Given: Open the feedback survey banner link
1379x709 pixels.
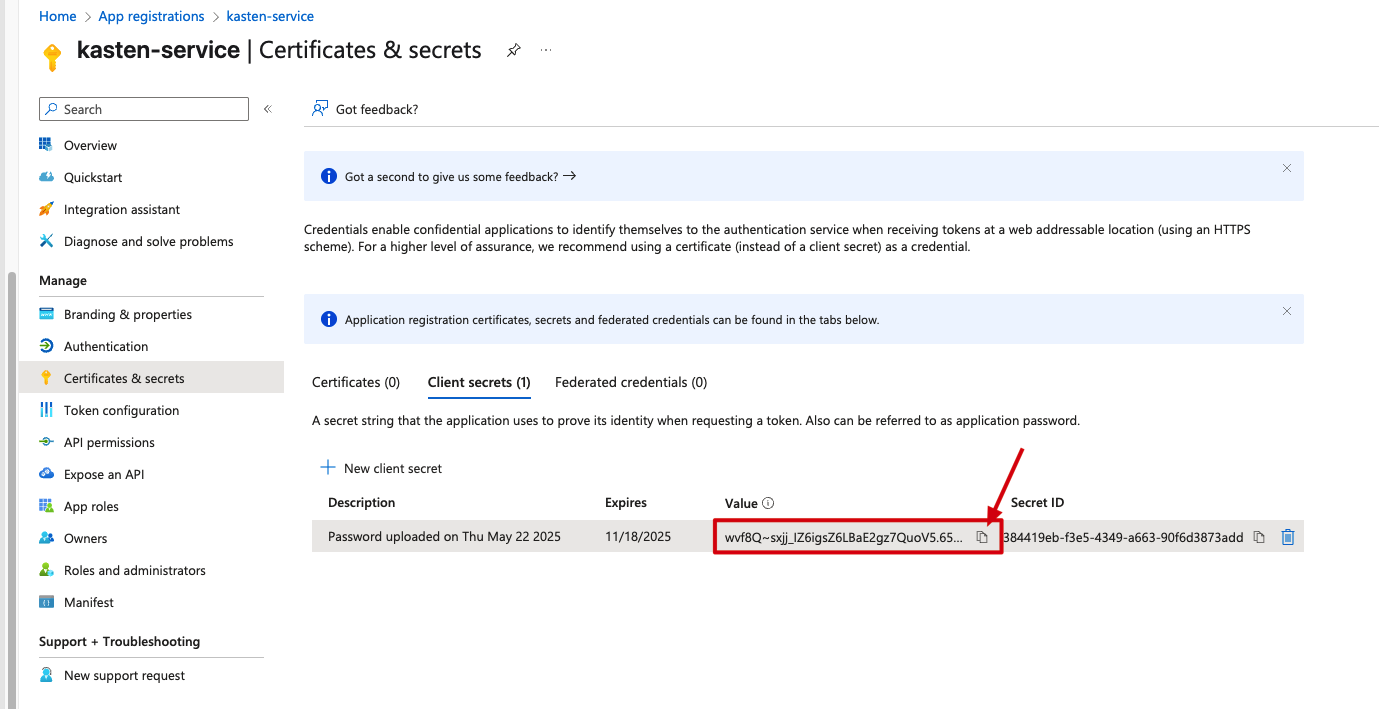Looking at the screenshot, I should [460, 176].
